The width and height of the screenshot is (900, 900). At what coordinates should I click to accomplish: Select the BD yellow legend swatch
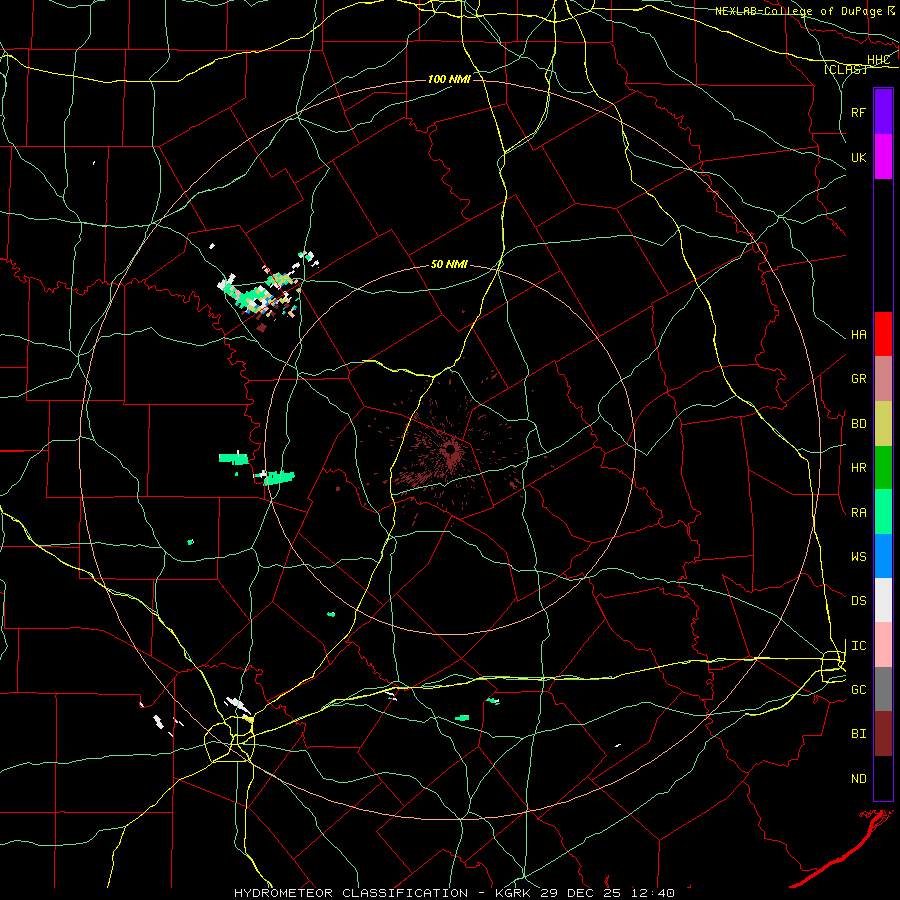[883, 424]
